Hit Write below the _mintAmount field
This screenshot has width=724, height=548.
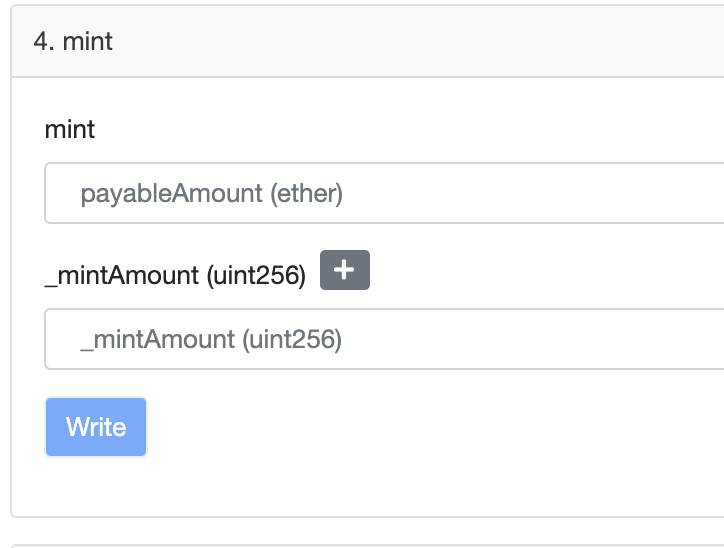(x=96, y=427)
